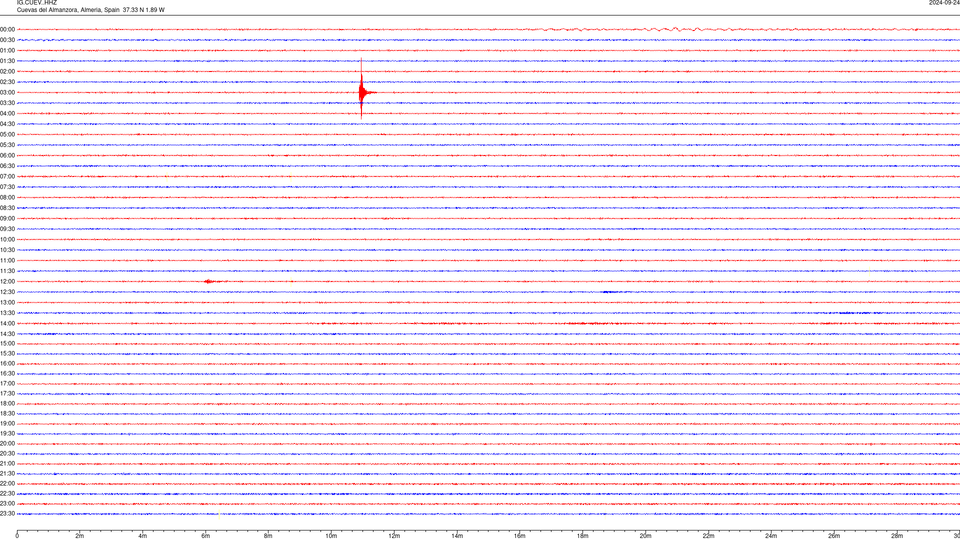Select the 02:00 trace time label
This screenshot has width=960, height=540.
pyautogui.click(x=7, y=71)
